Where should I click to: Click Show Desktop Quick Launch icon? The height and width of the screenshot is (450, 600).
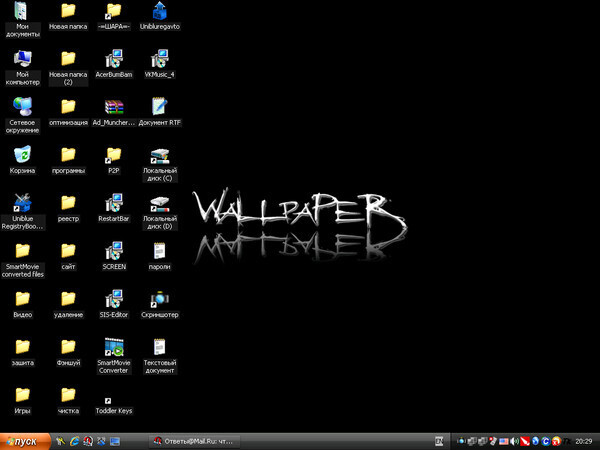[x=115, y=441]
